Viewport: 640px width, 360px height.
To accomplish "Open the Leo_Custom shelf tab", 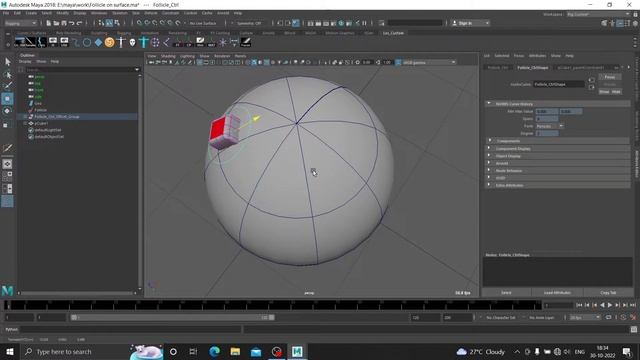I will [393, 33].
